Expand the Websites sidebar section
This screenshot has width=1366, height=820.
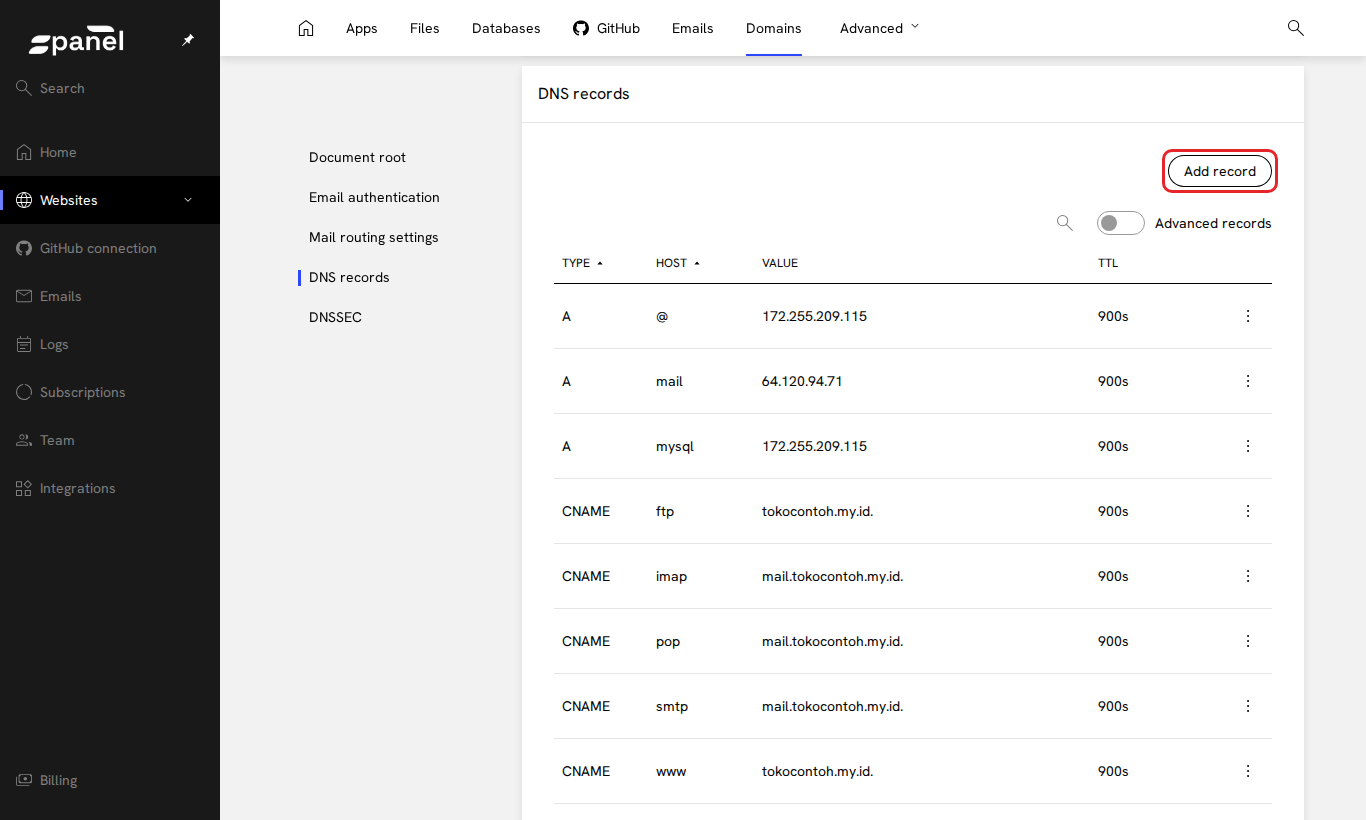coord(110,200)
